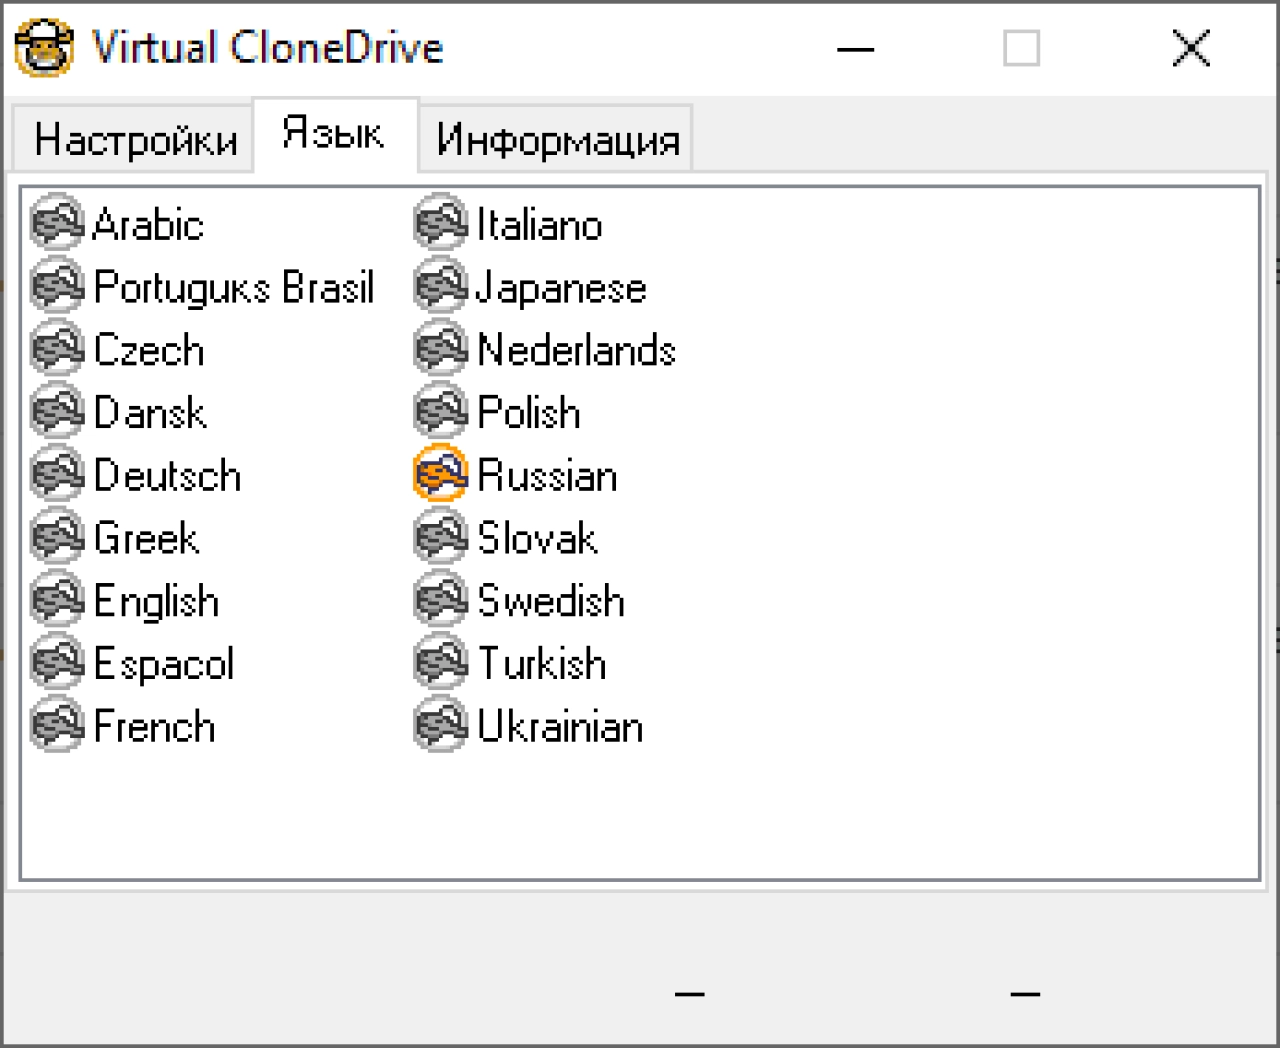Click the sheep icon beside Nederlands
This screenshot has width=1280, height=1048.
click(441, 349)
